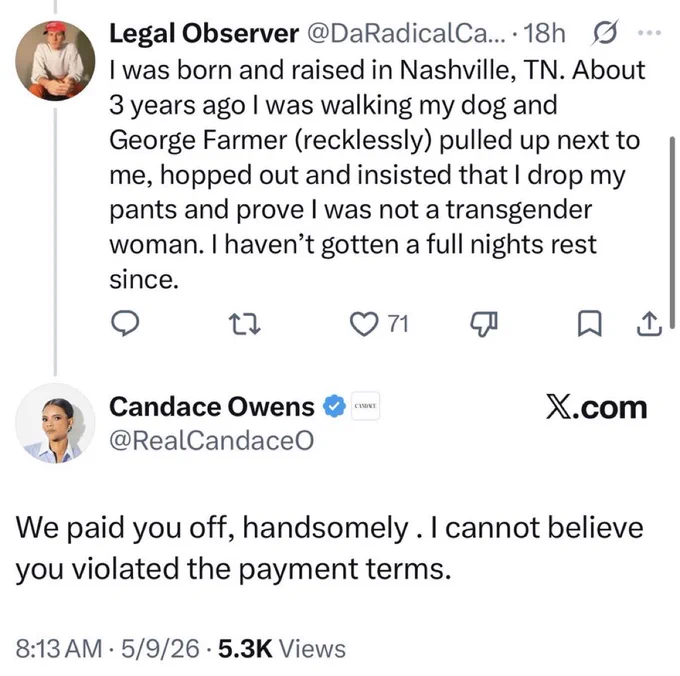Open the @DaRadicalCa... handle link
Screen dimensions: 680x676
406,33
